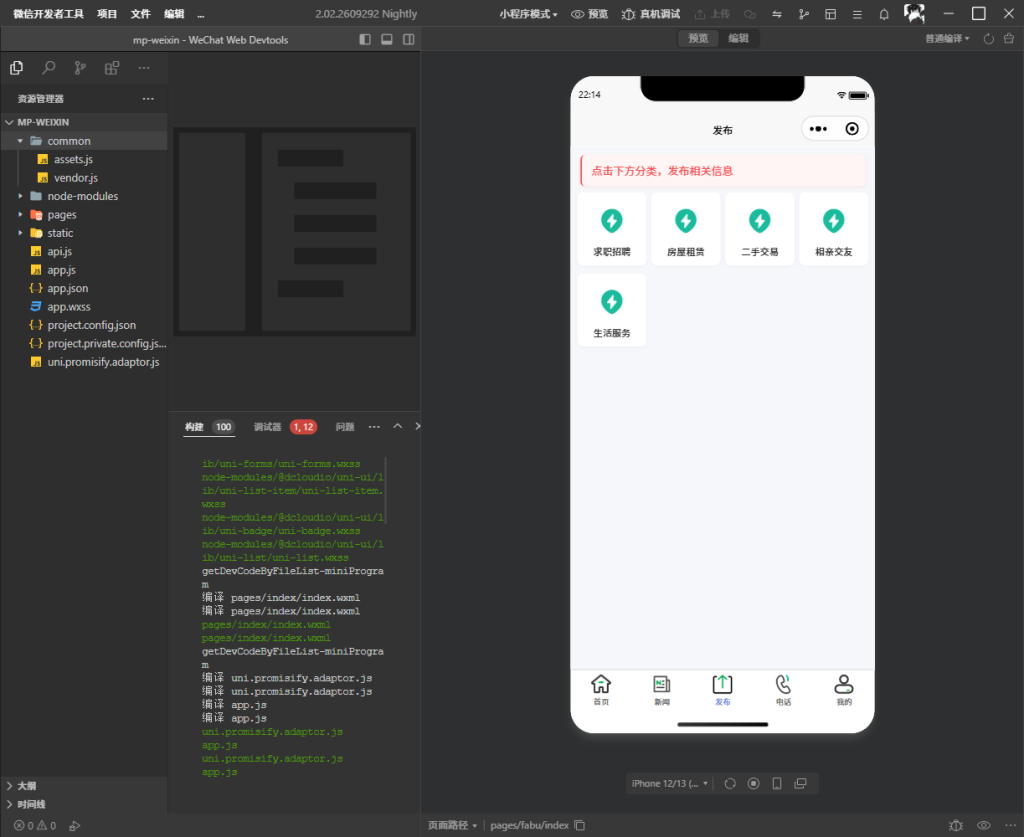Select the 编辑 mode button above simulator

[739, 39]
